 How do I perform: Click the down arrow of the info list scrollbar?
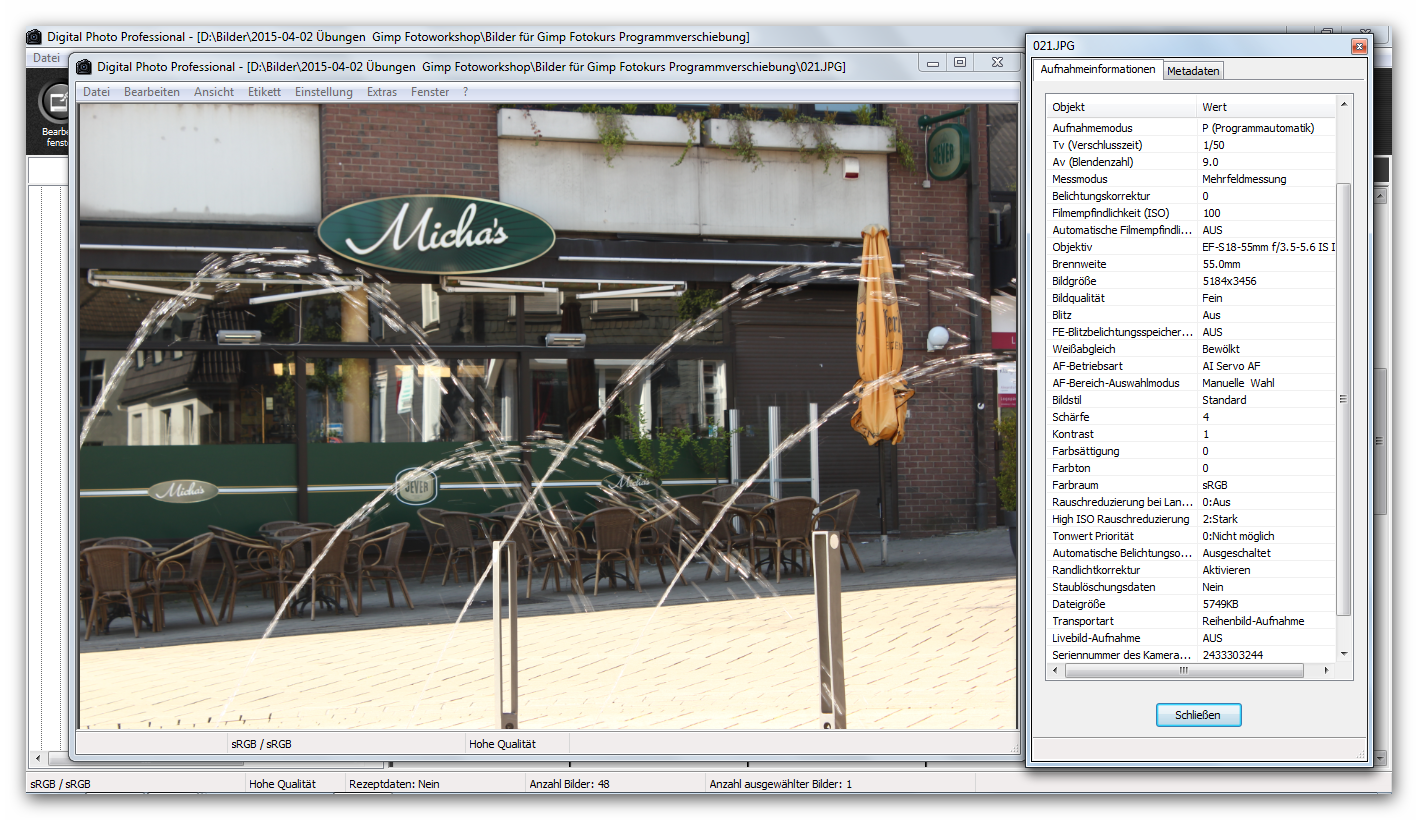(1343, 654)
